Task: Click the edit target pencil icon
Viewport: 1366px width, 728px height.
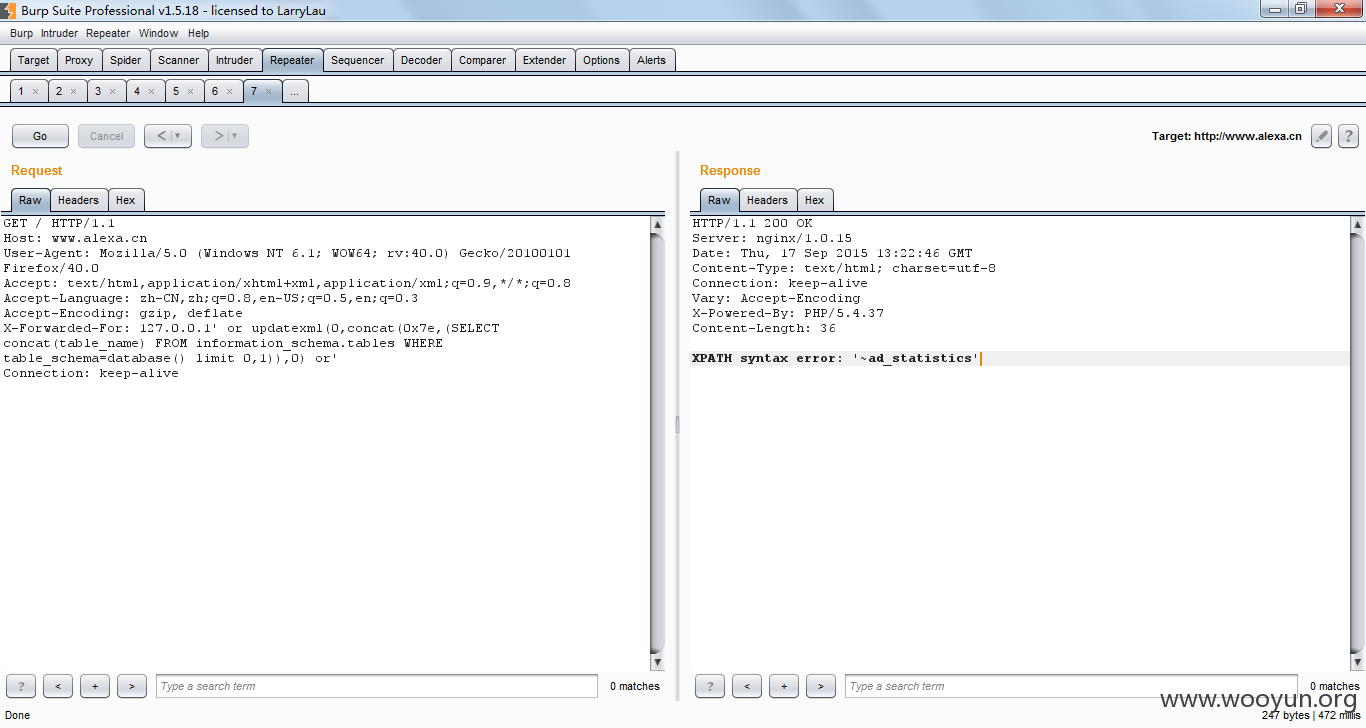Action: point(1321,136)
